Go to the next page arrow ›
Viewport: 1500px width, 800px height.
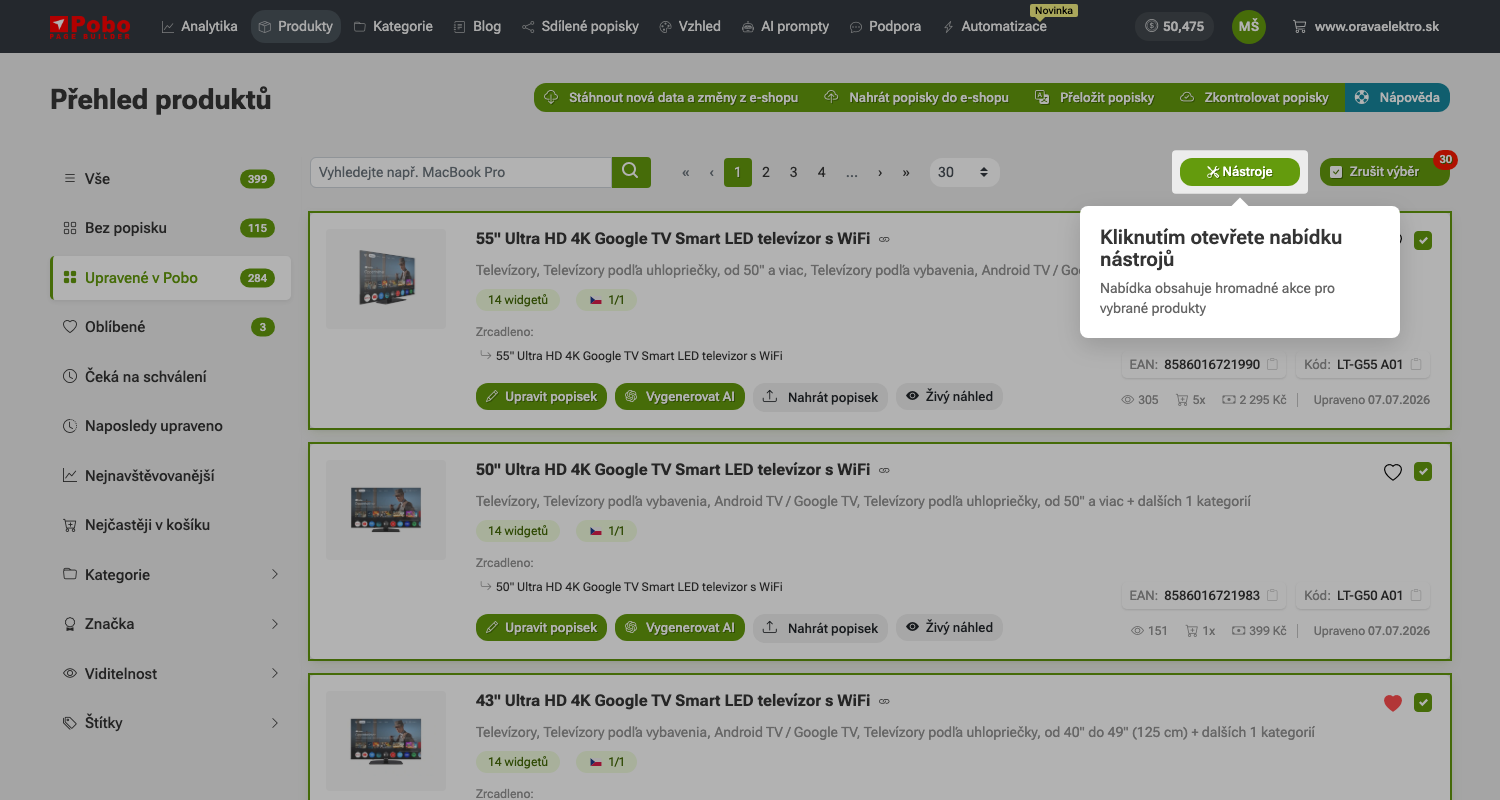[x=880, y=172]
